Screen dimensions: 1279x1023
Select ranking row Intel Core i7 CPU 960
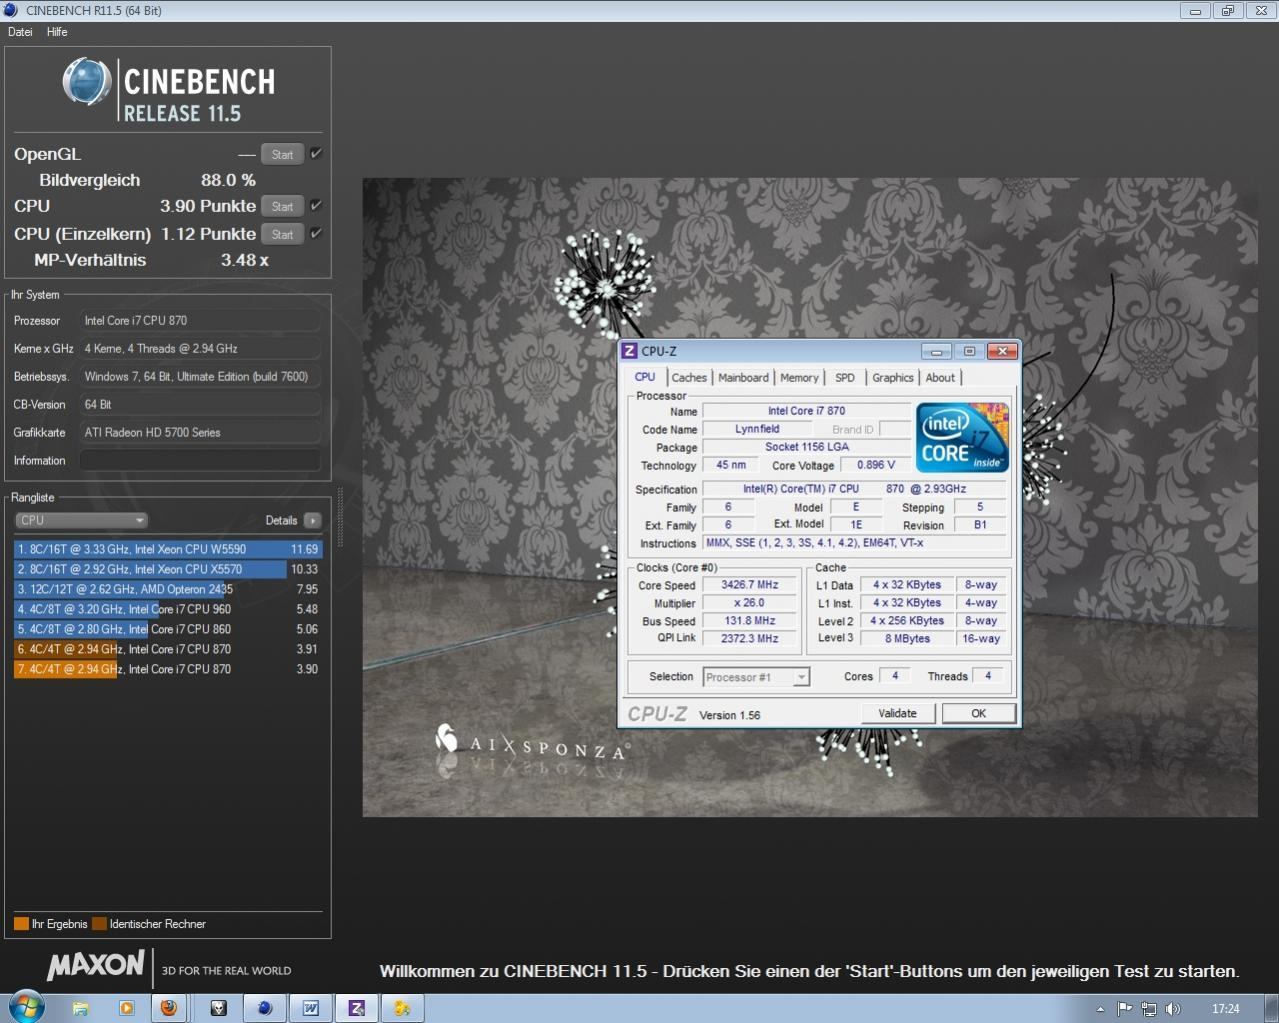pos(168,609)
